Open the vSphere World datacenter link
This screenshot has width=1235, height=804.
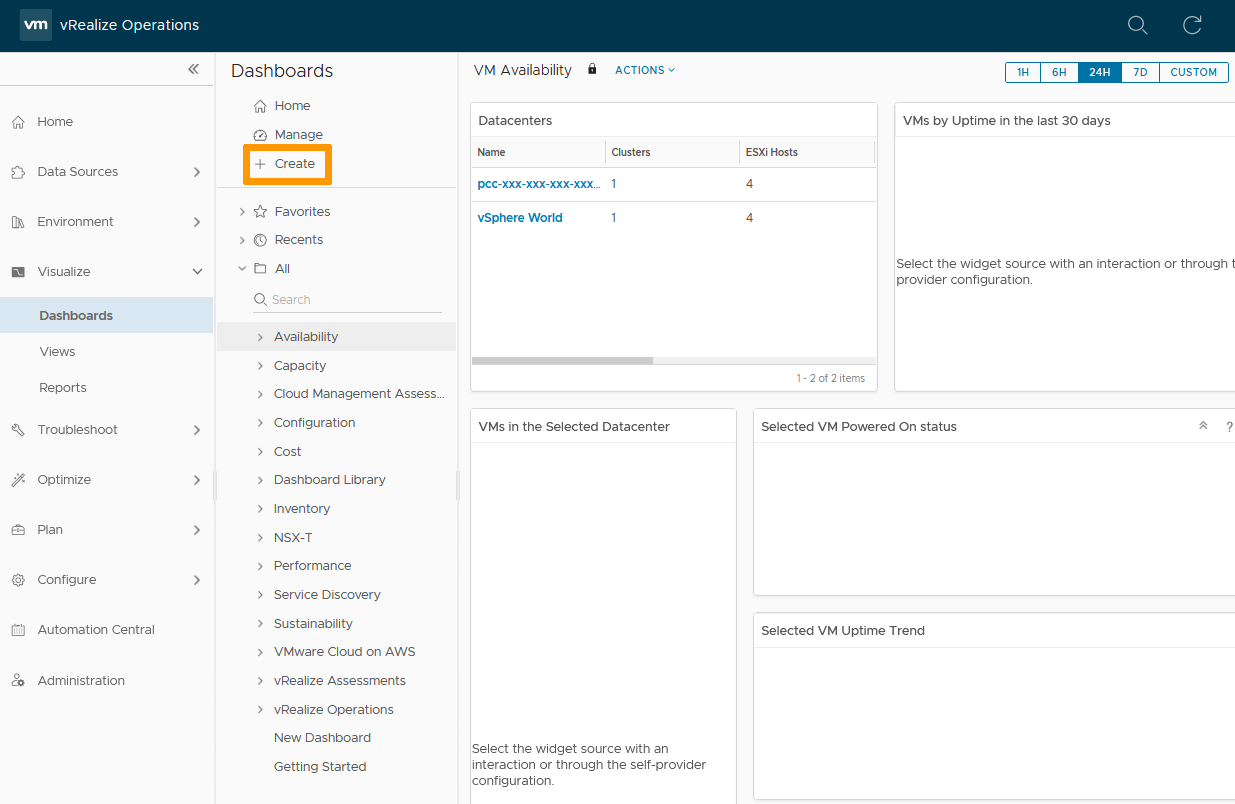(x=520, y=218)
